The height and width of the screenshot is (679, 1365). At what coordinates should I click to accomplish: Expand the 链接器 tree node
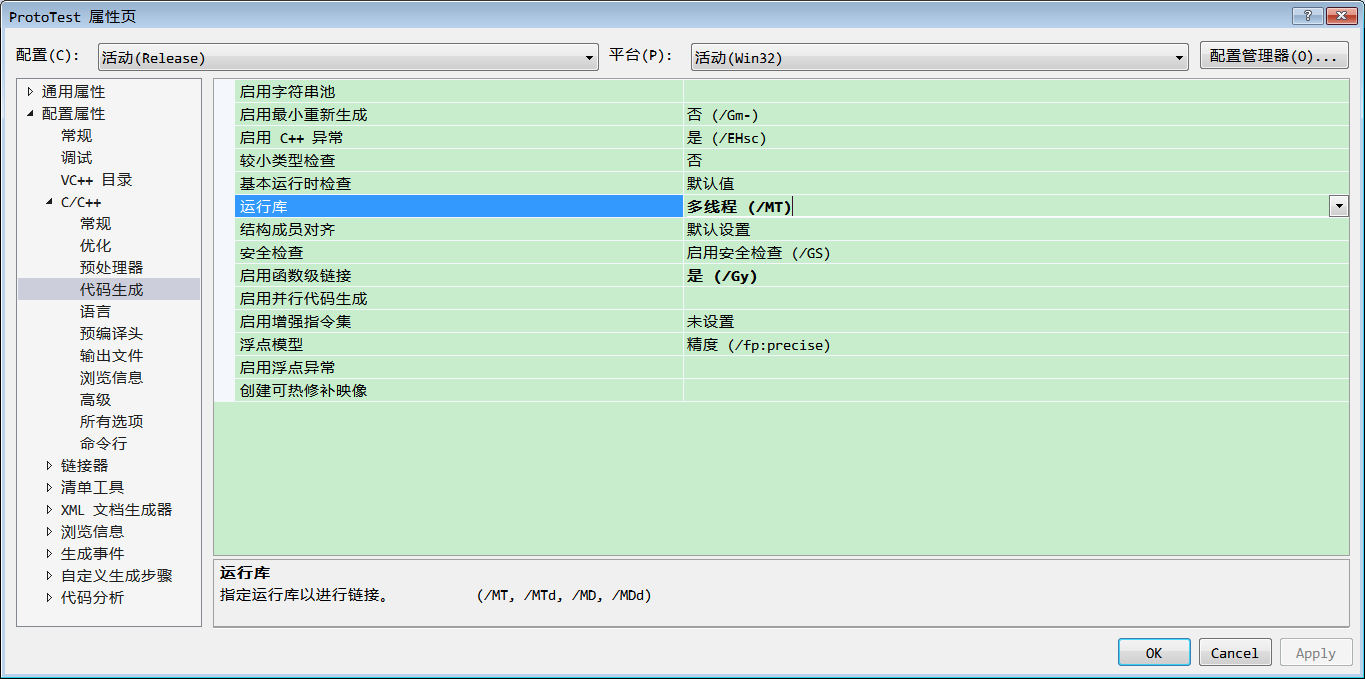(x=50, y=466)
